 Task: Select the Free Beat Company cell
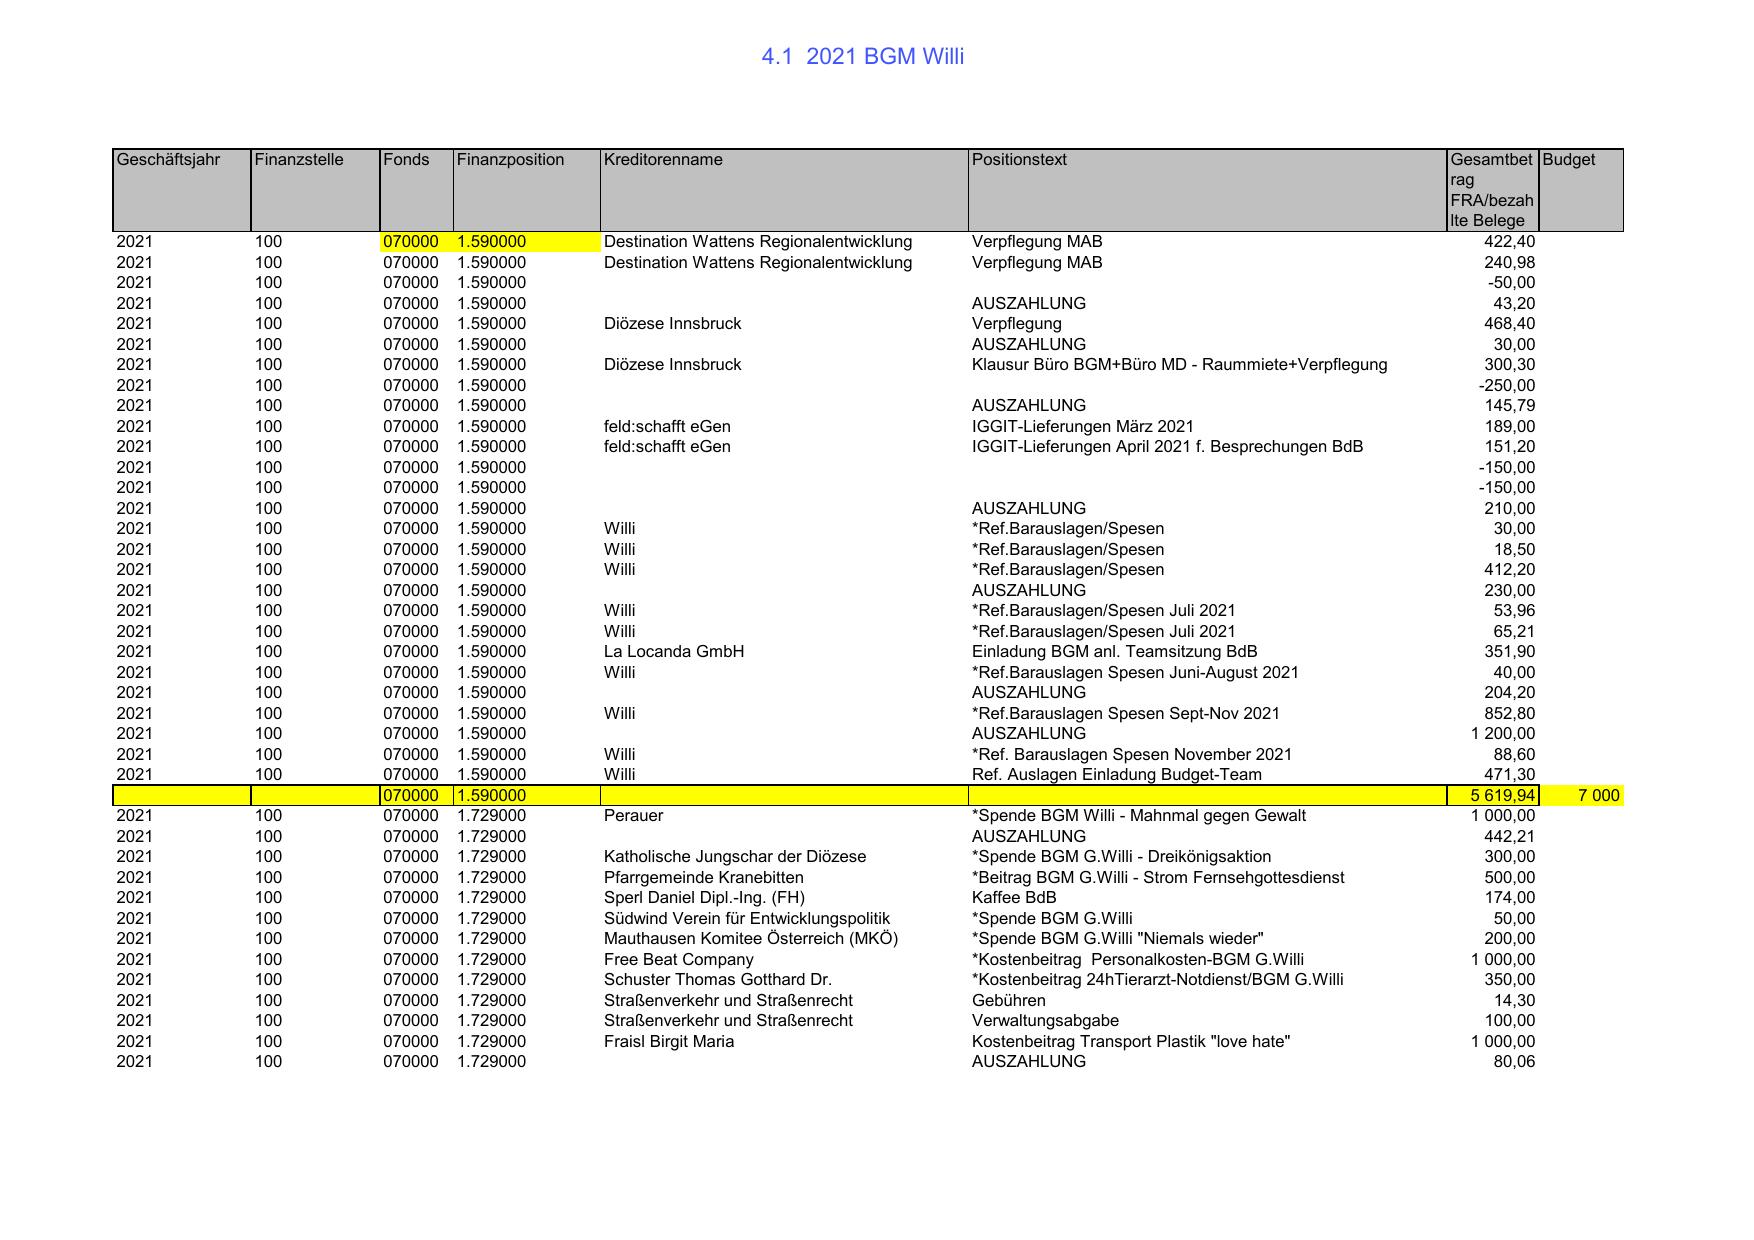click(678, 960)
